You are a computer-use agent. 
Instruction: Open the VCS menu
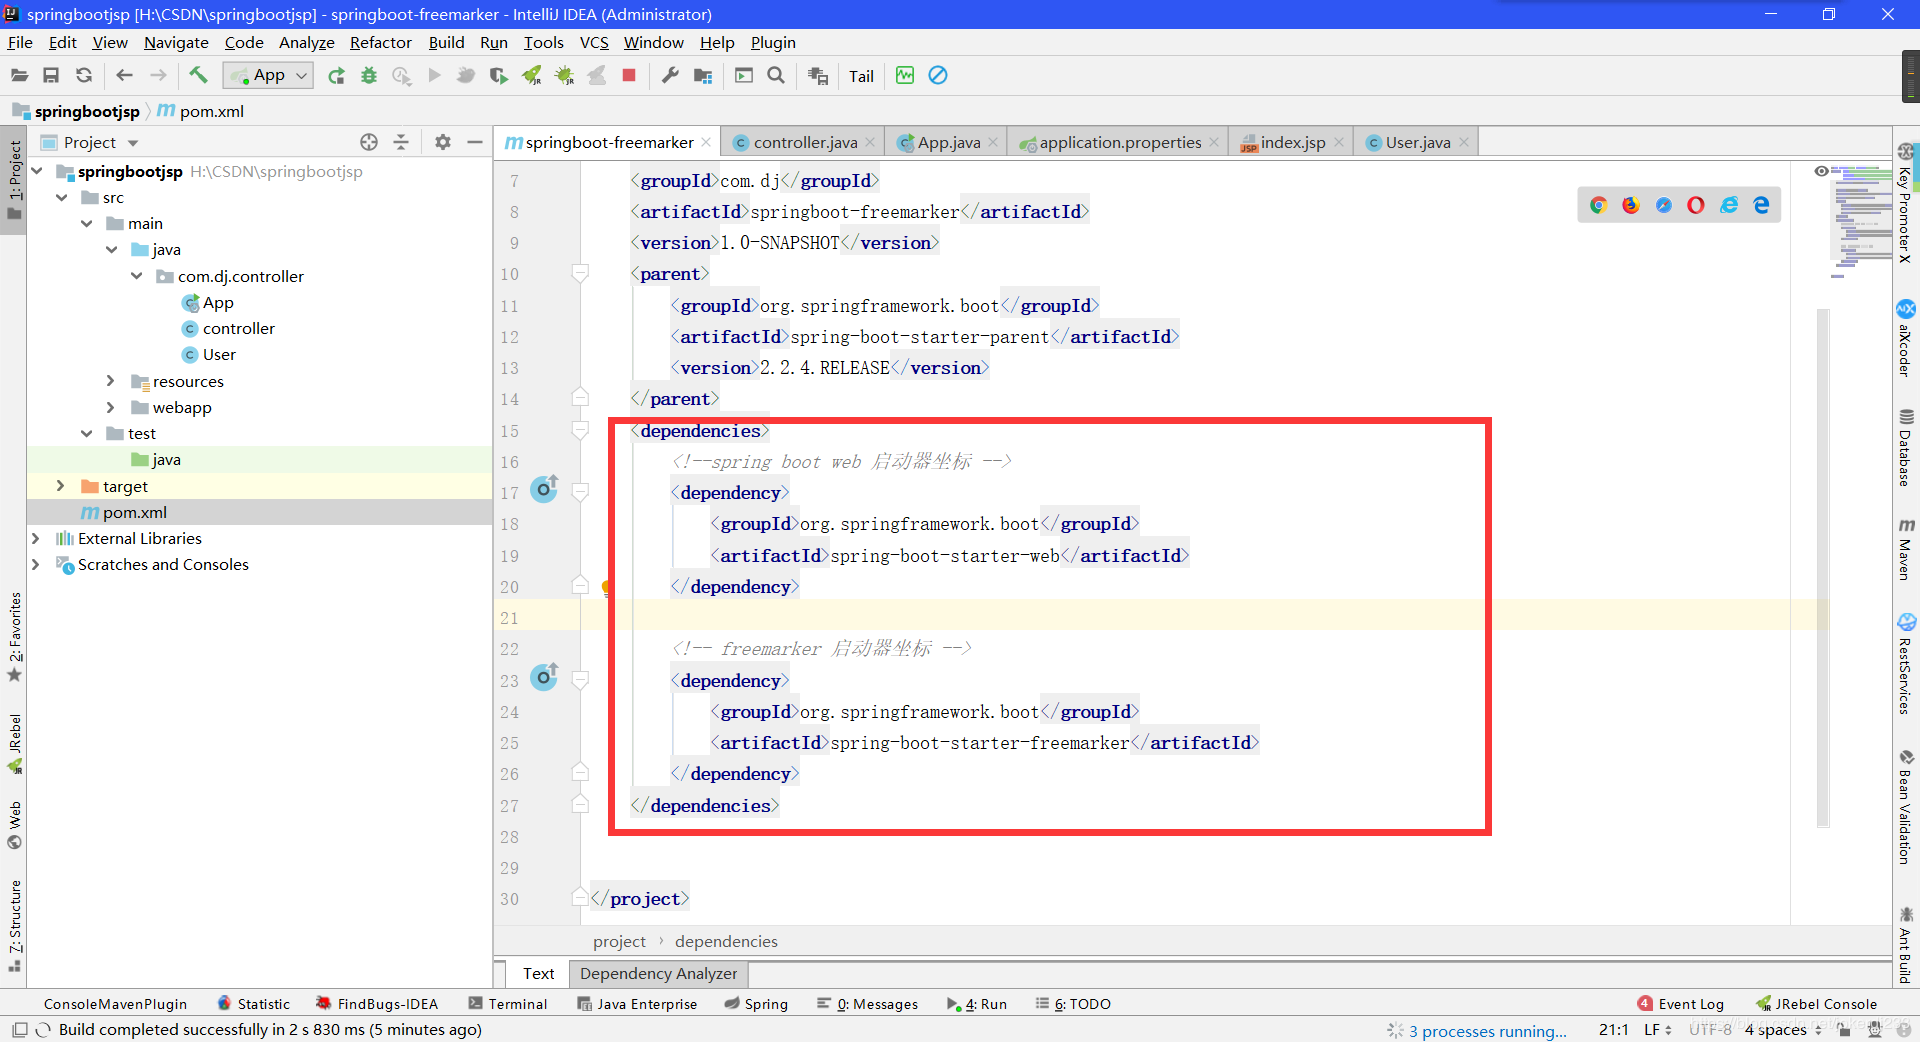pos(594,42)
